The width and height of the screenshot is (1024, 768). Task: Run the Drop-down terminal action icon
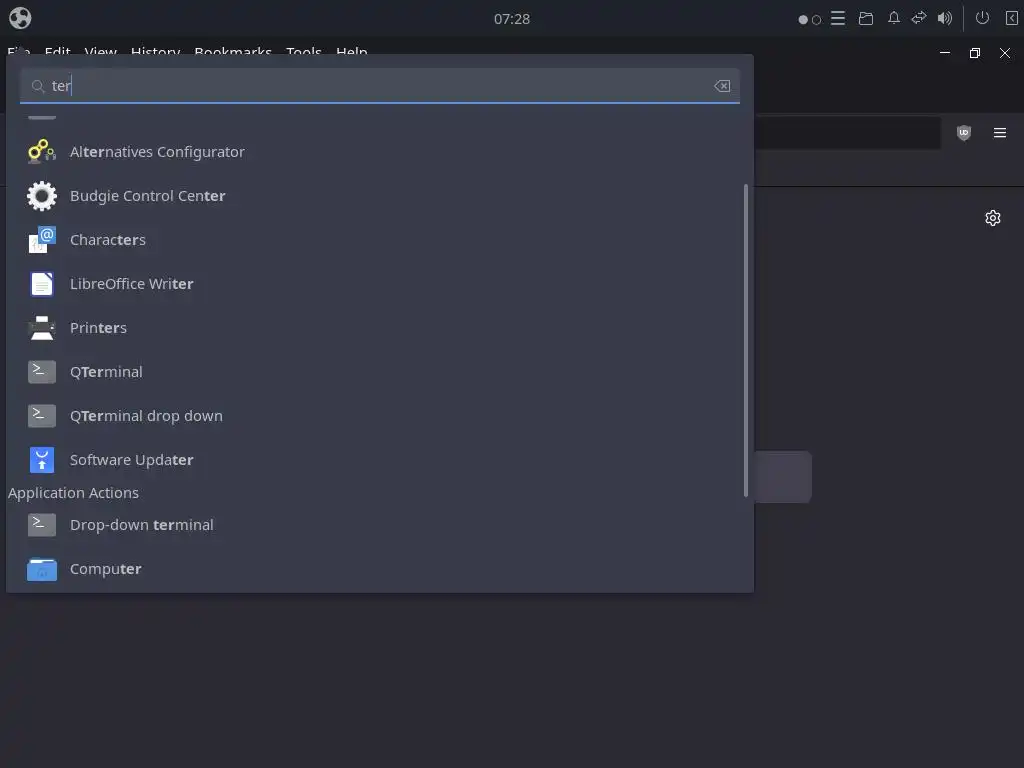42,525
